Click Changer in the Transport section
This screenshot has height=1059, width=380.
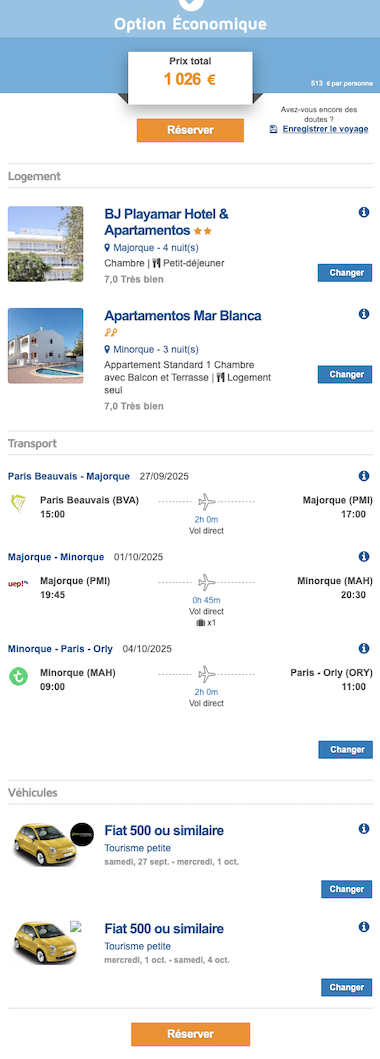pyautogui.click(x=345, y=750)
